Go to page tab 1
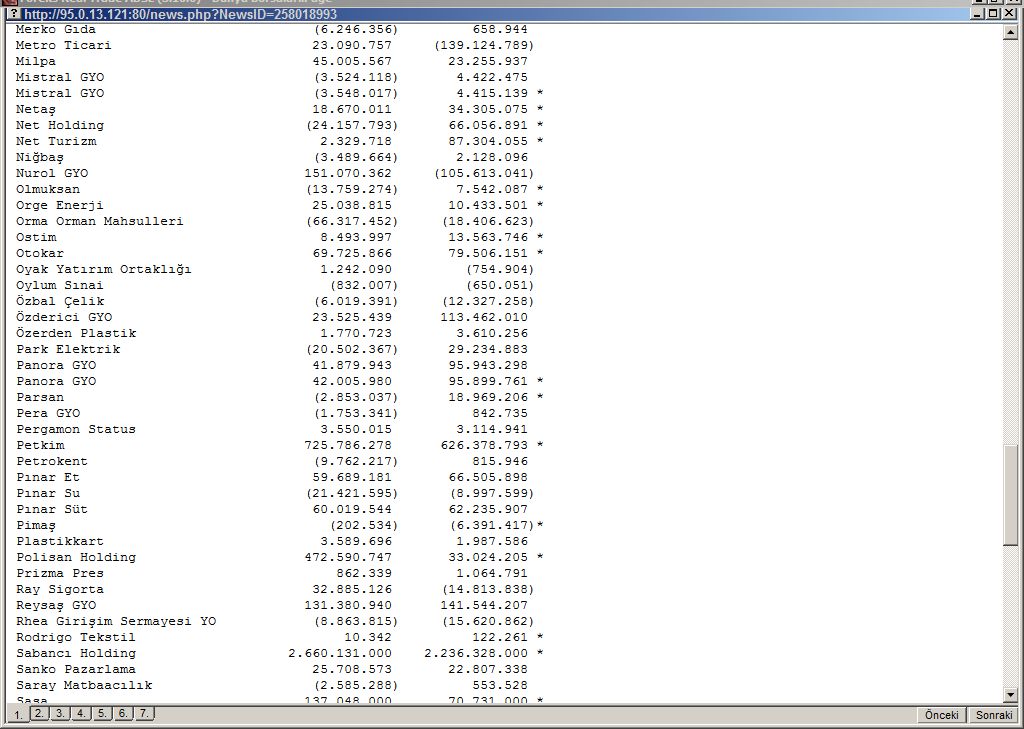1024x729 pixels. tap(18, 715)
